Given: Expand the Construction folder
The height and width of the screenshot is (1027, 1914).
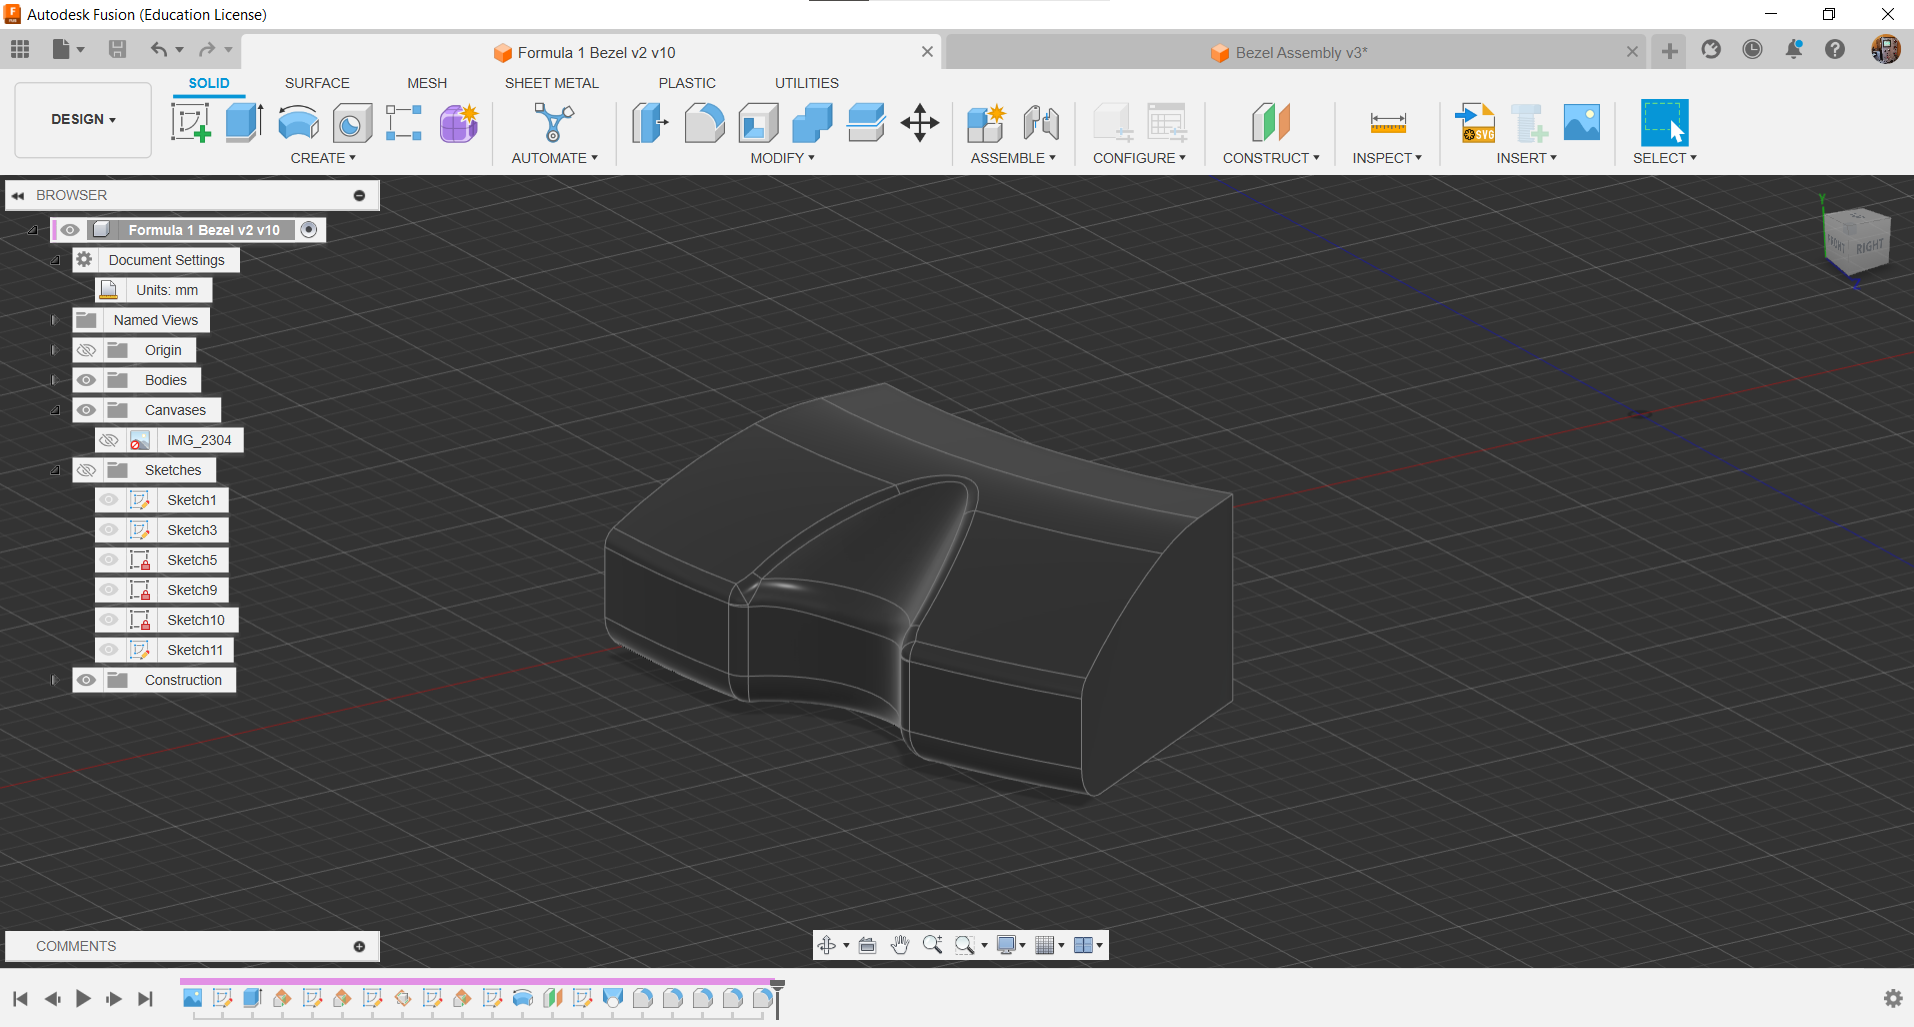Looking at the screenshot, I should tap(55, 680).
